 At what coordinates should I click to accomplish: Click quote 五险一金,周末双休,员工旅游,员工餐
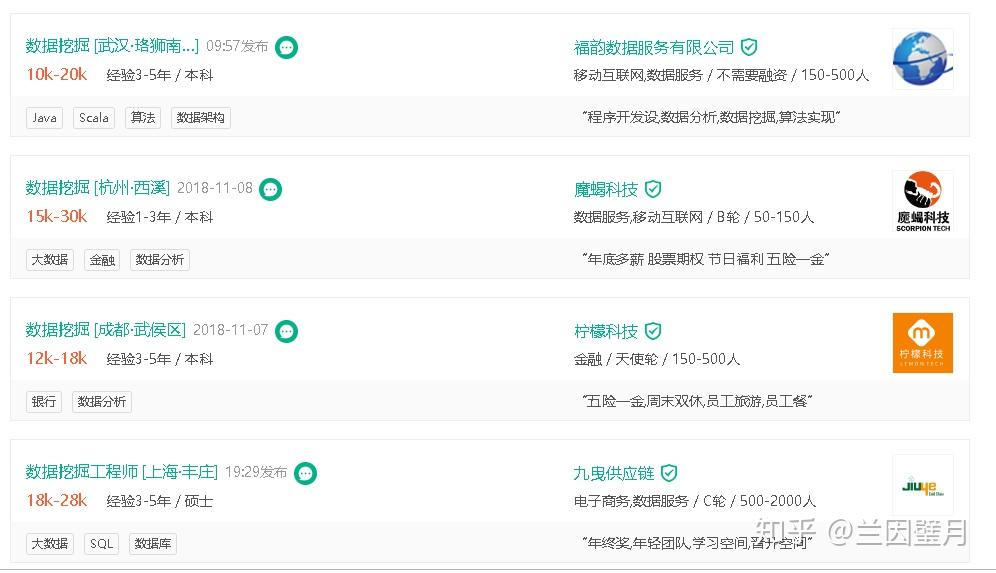pos(697,401)
